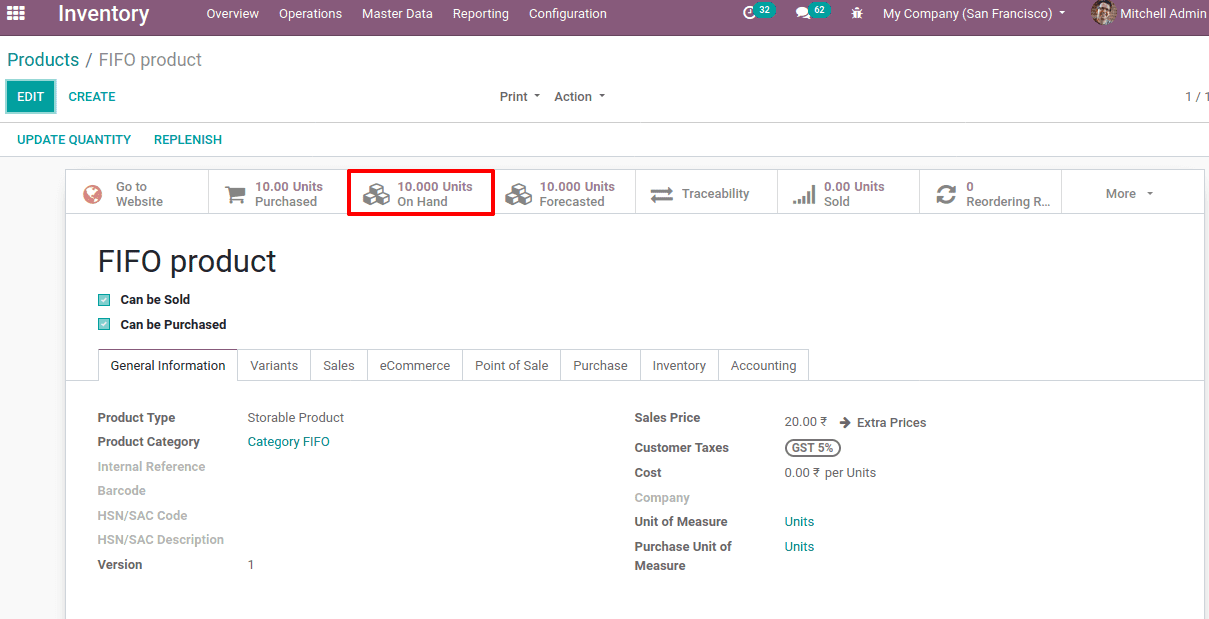1209x619 pixels.
Task: Open the Category FIFO link
Action: click(288, 442)
